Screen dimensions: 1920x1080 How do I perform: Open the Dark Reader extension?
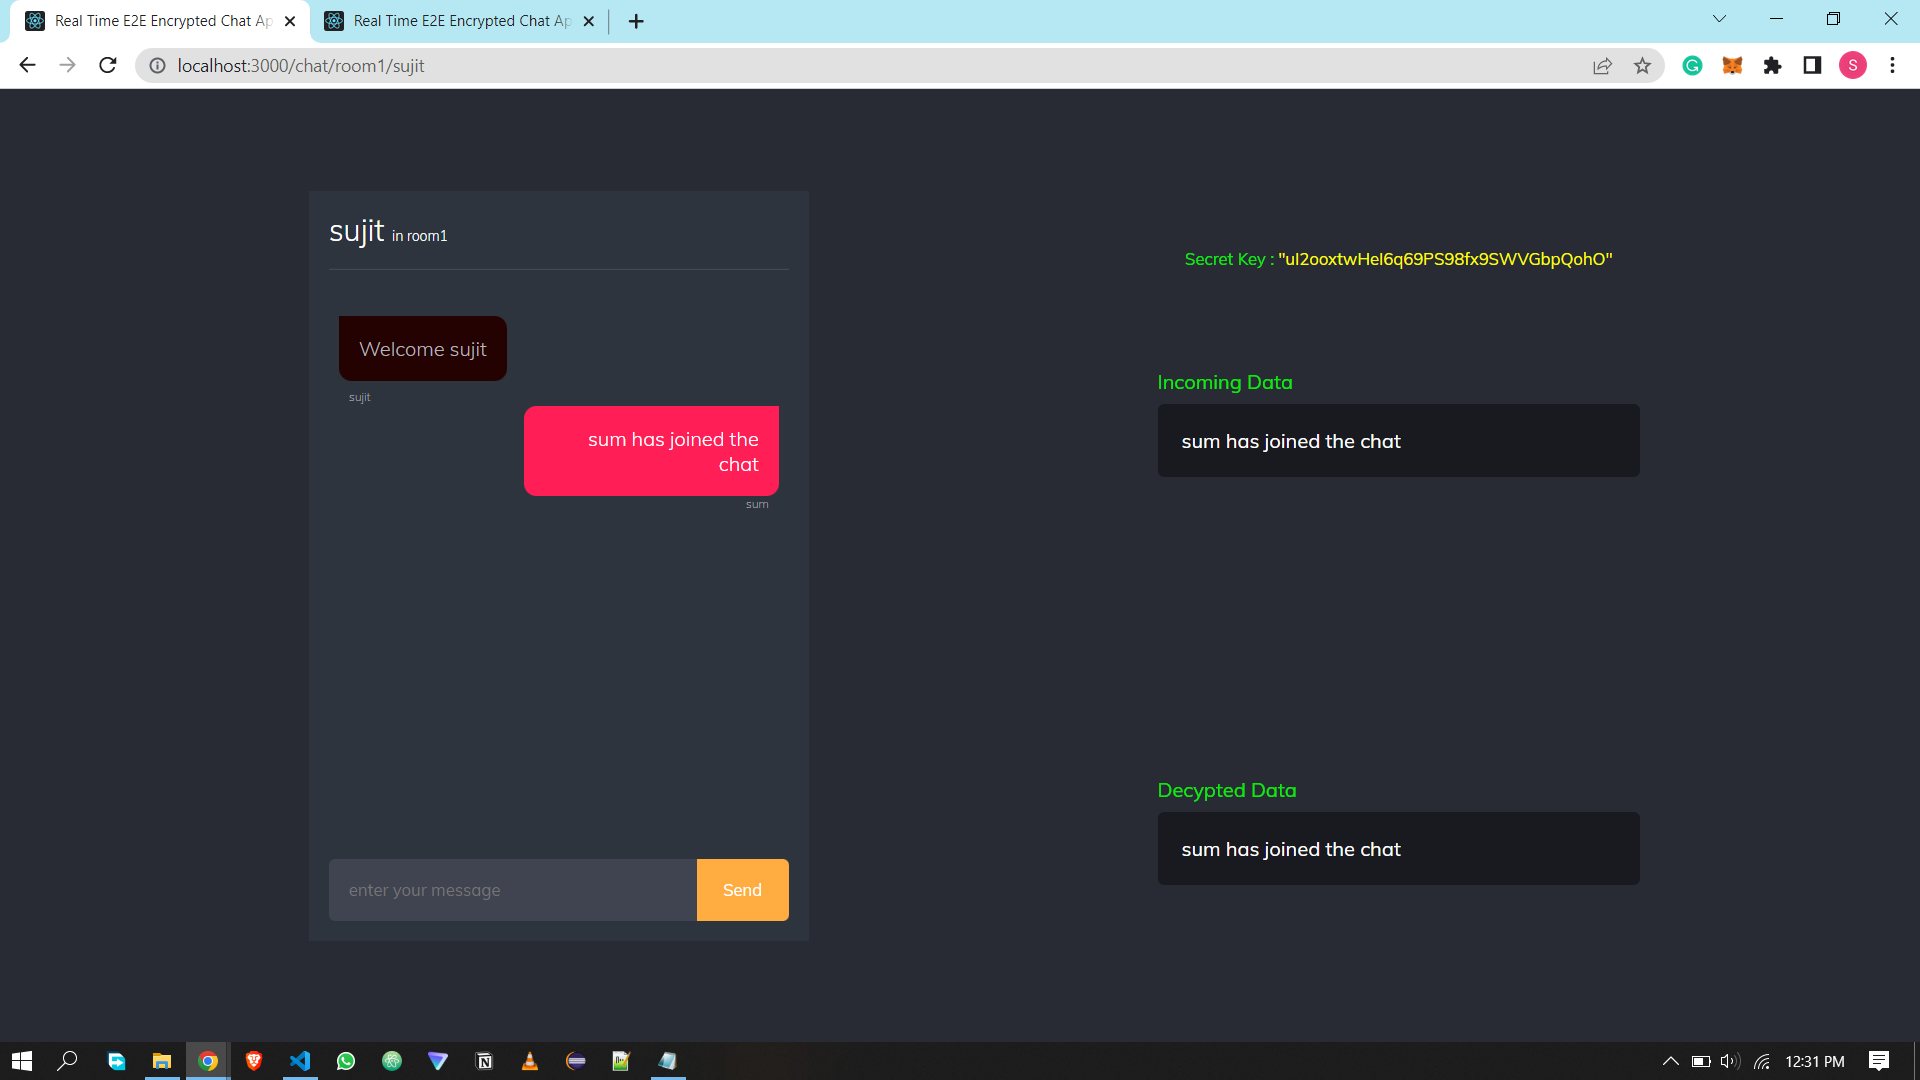1811,65
